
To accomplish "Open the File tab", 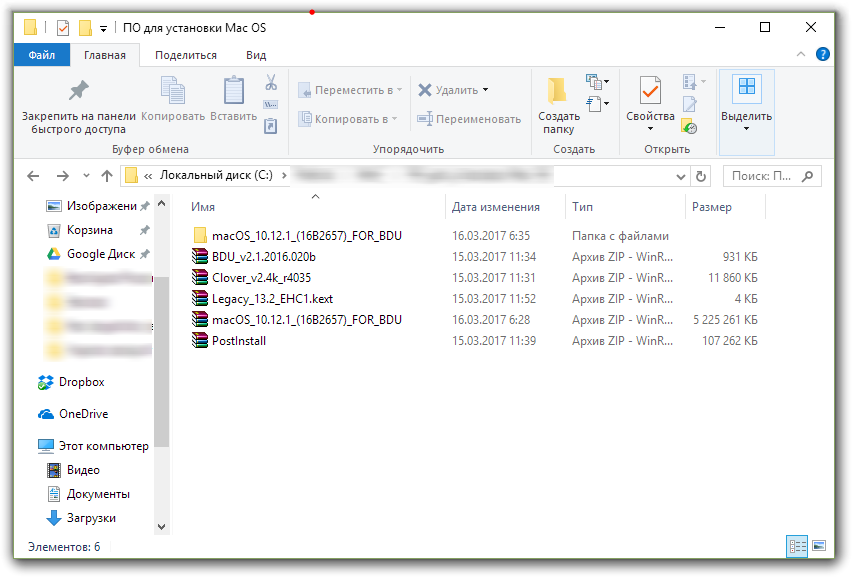I will (42, 55).
